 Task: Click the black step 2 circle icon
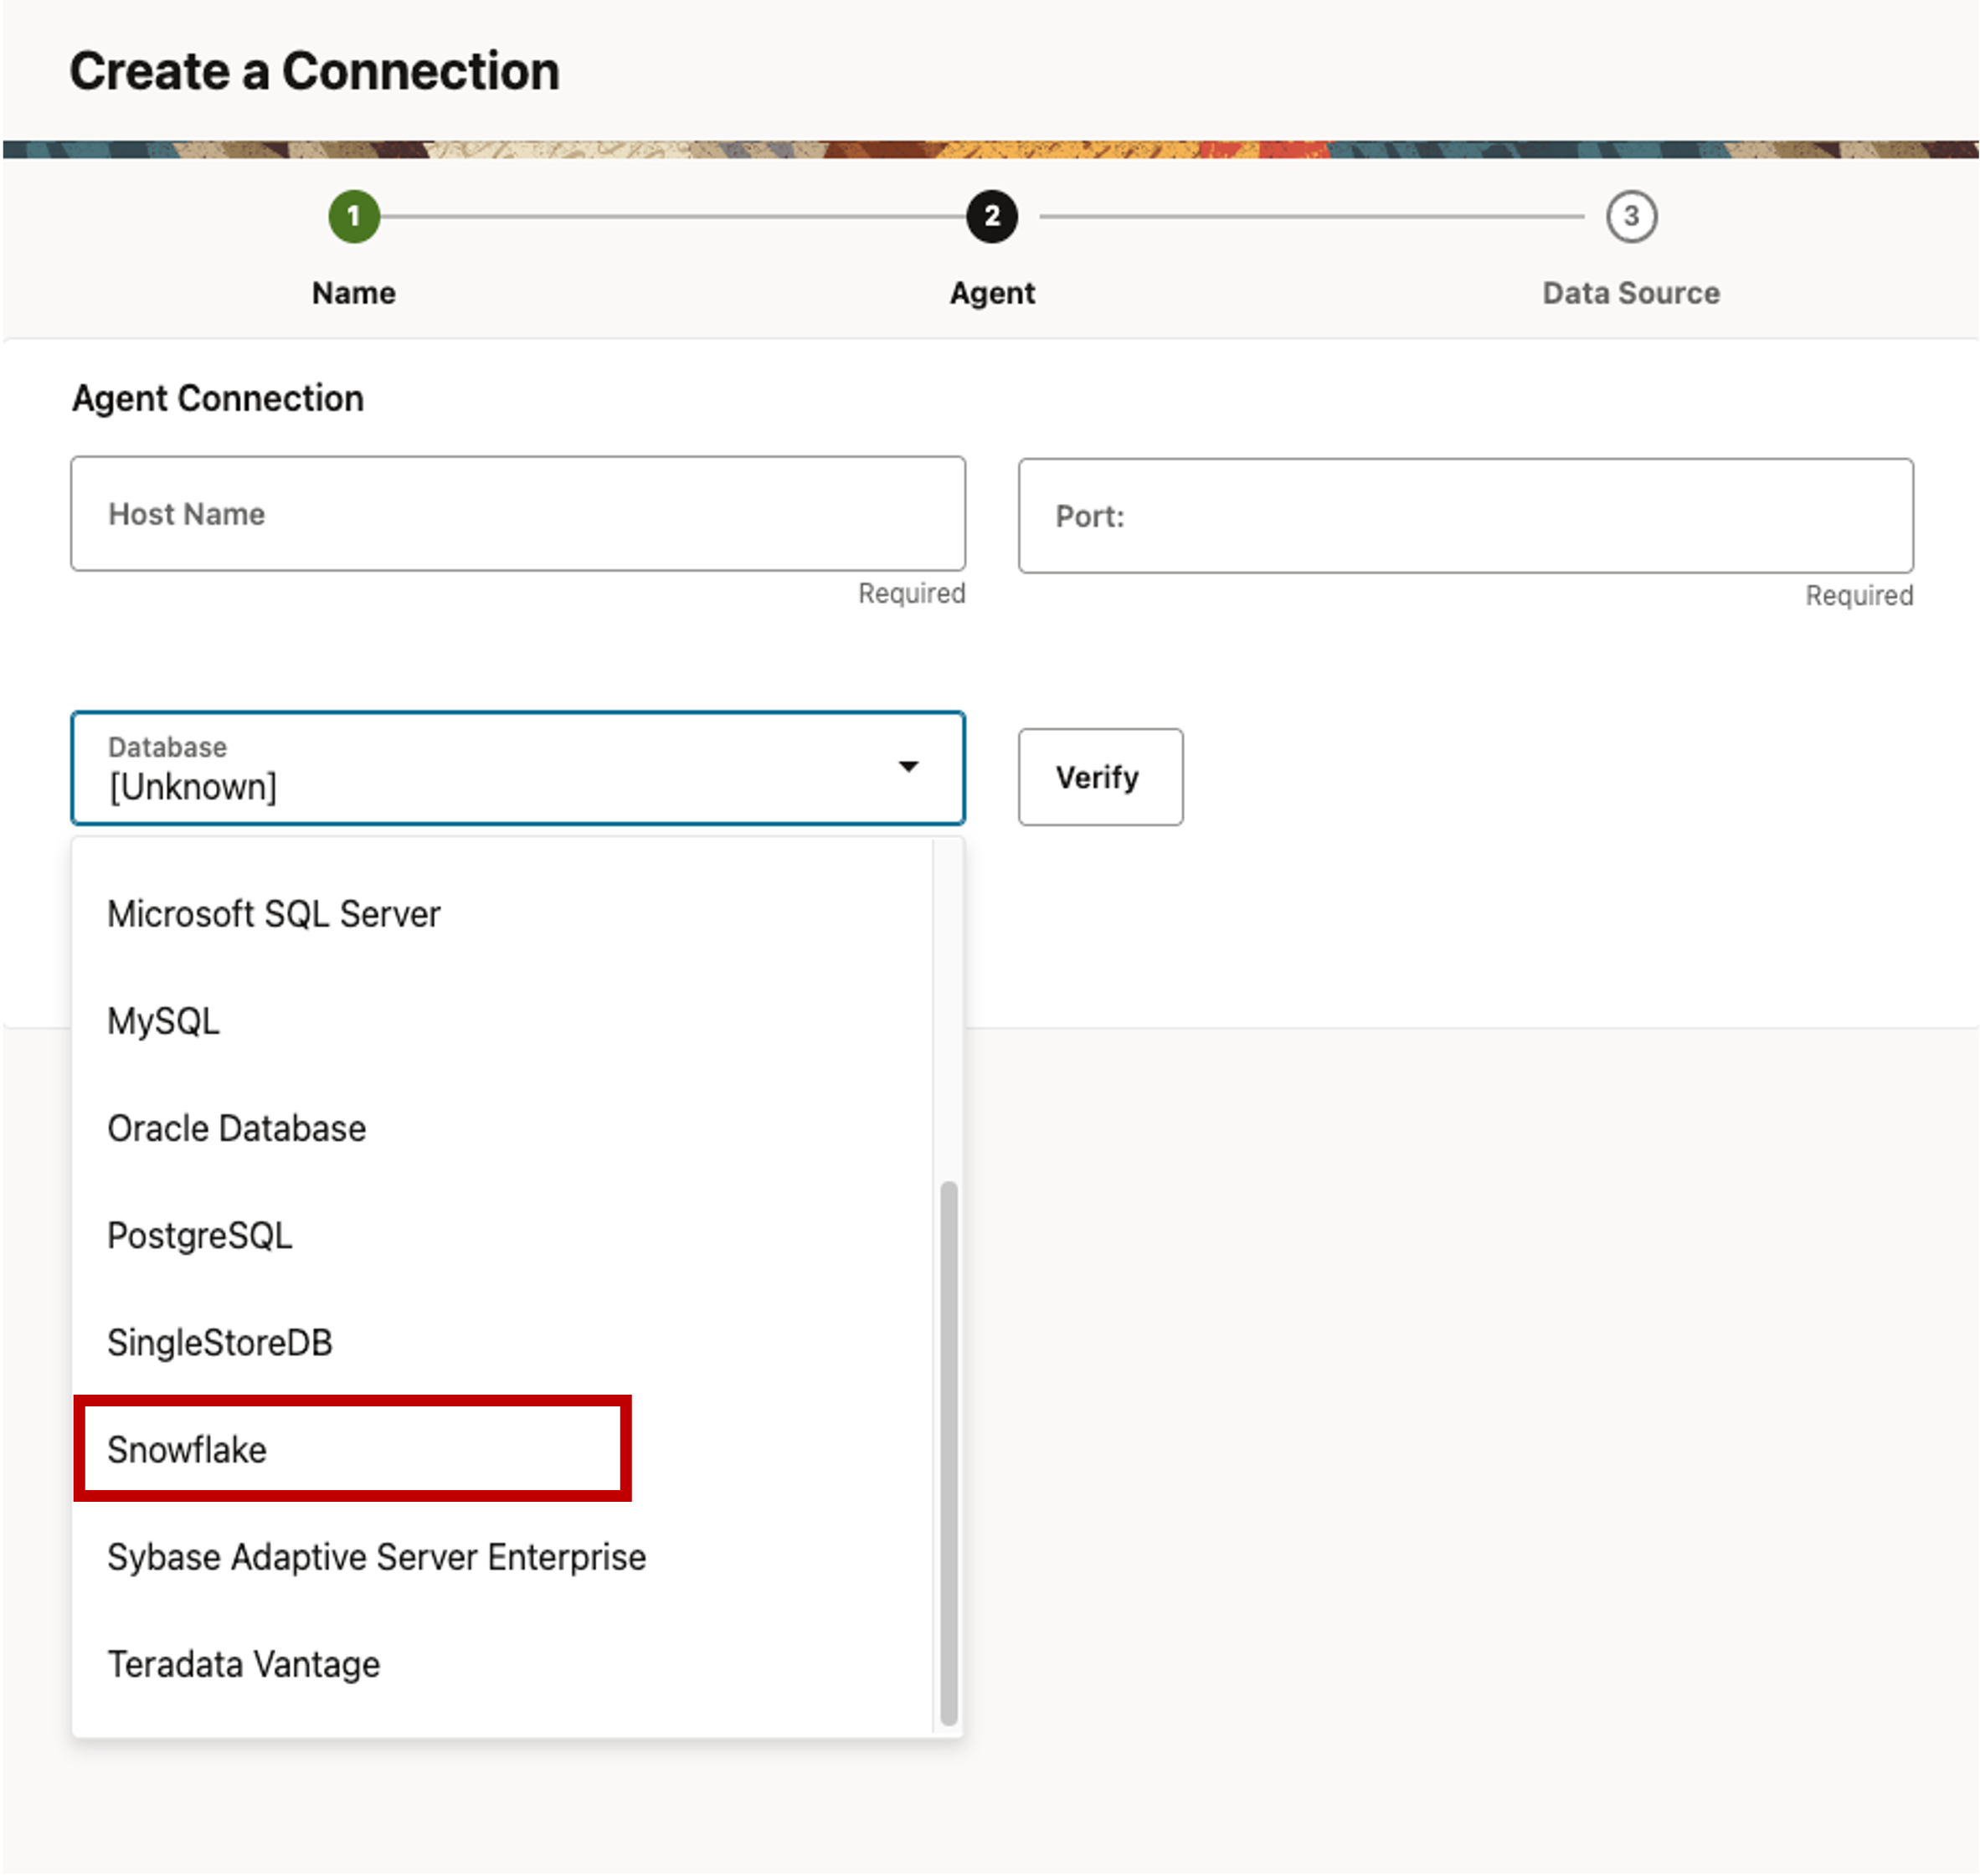[x=991, y=216]
